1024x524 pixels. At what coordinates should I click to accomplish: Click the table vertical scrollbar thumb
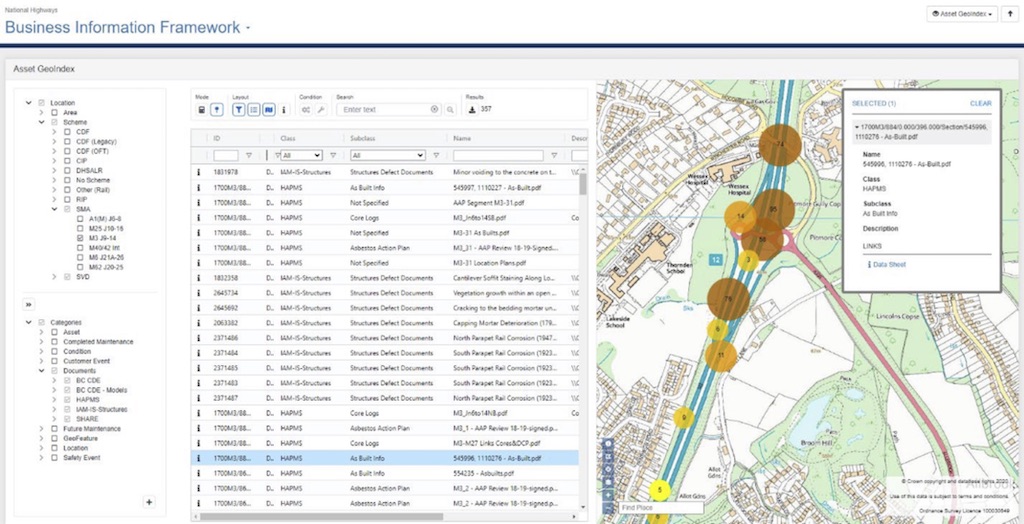(583, 184)
